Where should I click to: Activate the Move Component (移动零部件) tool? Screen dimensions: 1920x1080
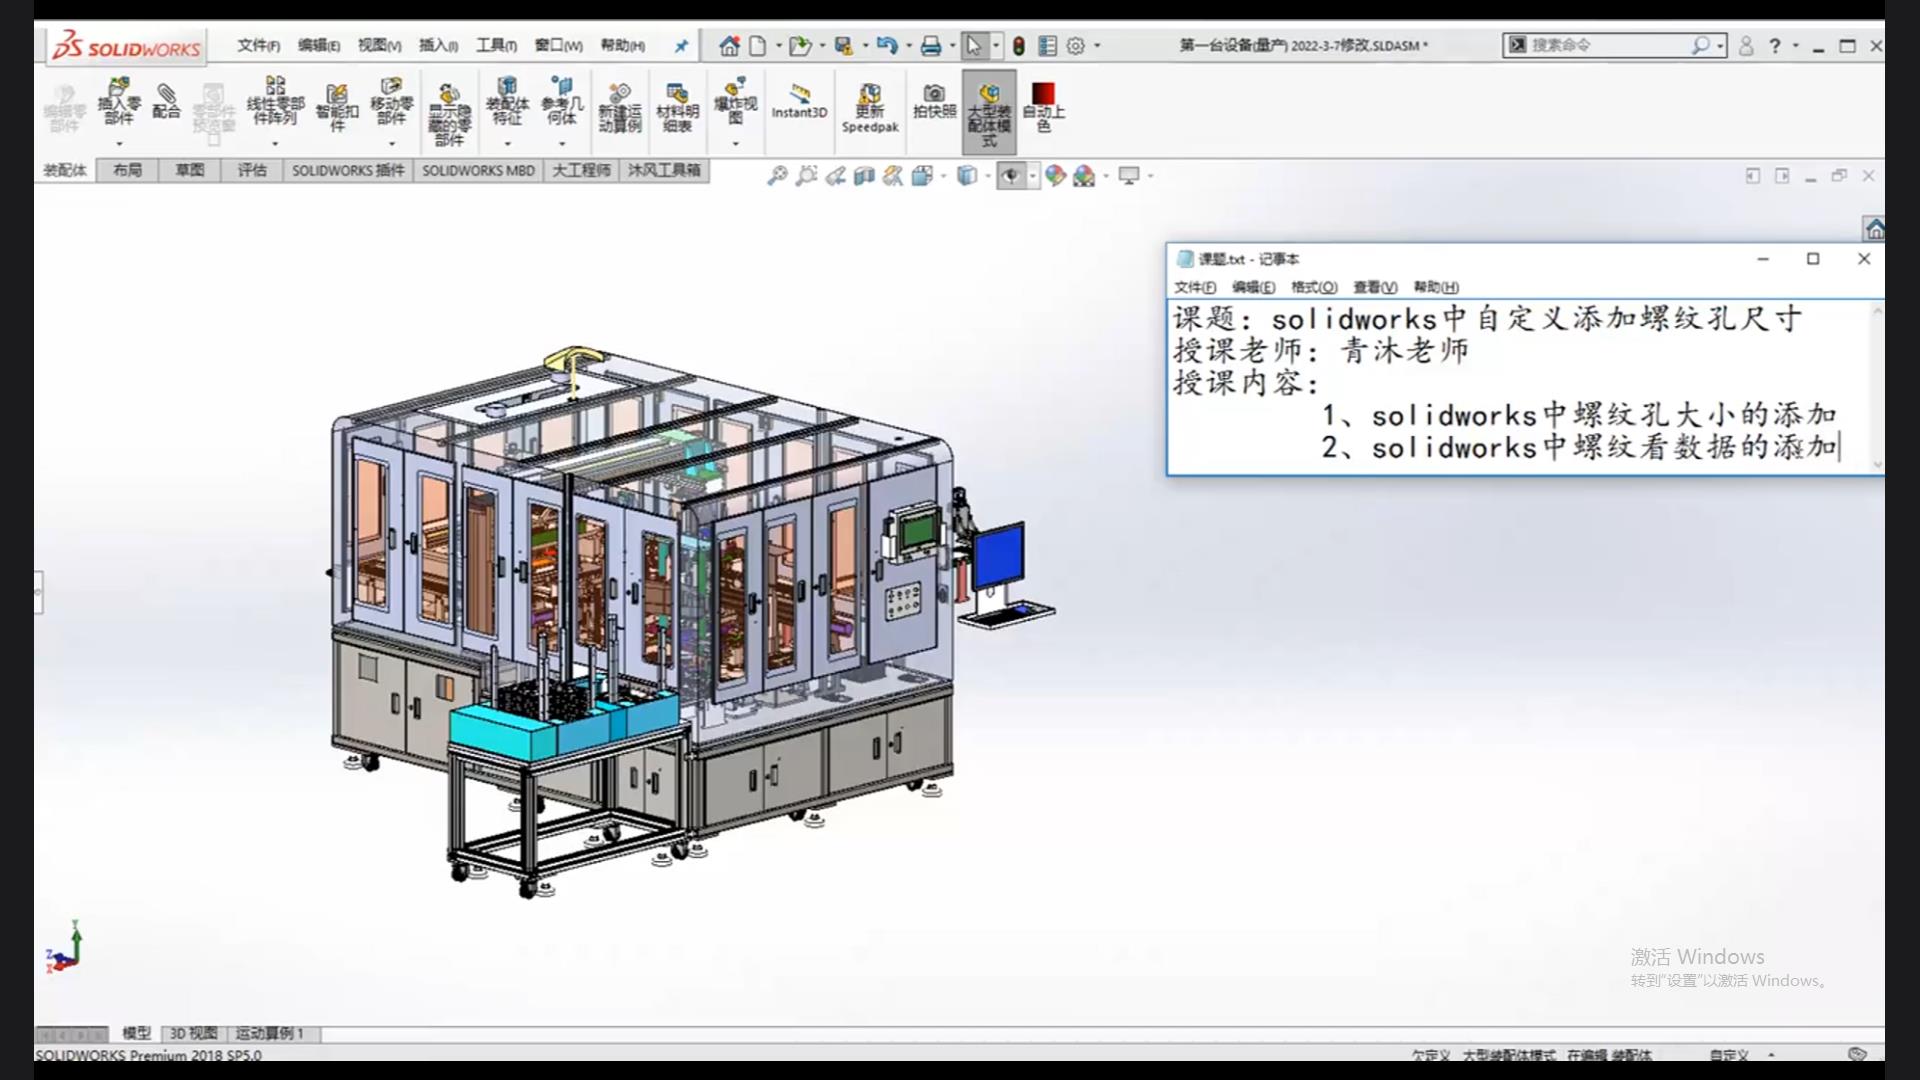(x=391, y=101)
